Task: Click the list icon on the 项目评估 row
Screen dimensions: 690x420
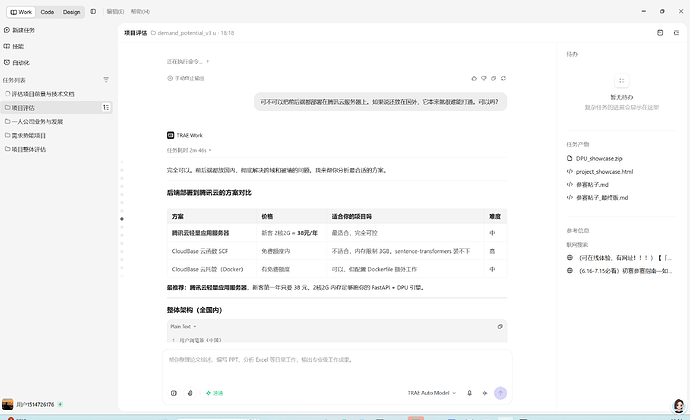Action: [106, 107]
